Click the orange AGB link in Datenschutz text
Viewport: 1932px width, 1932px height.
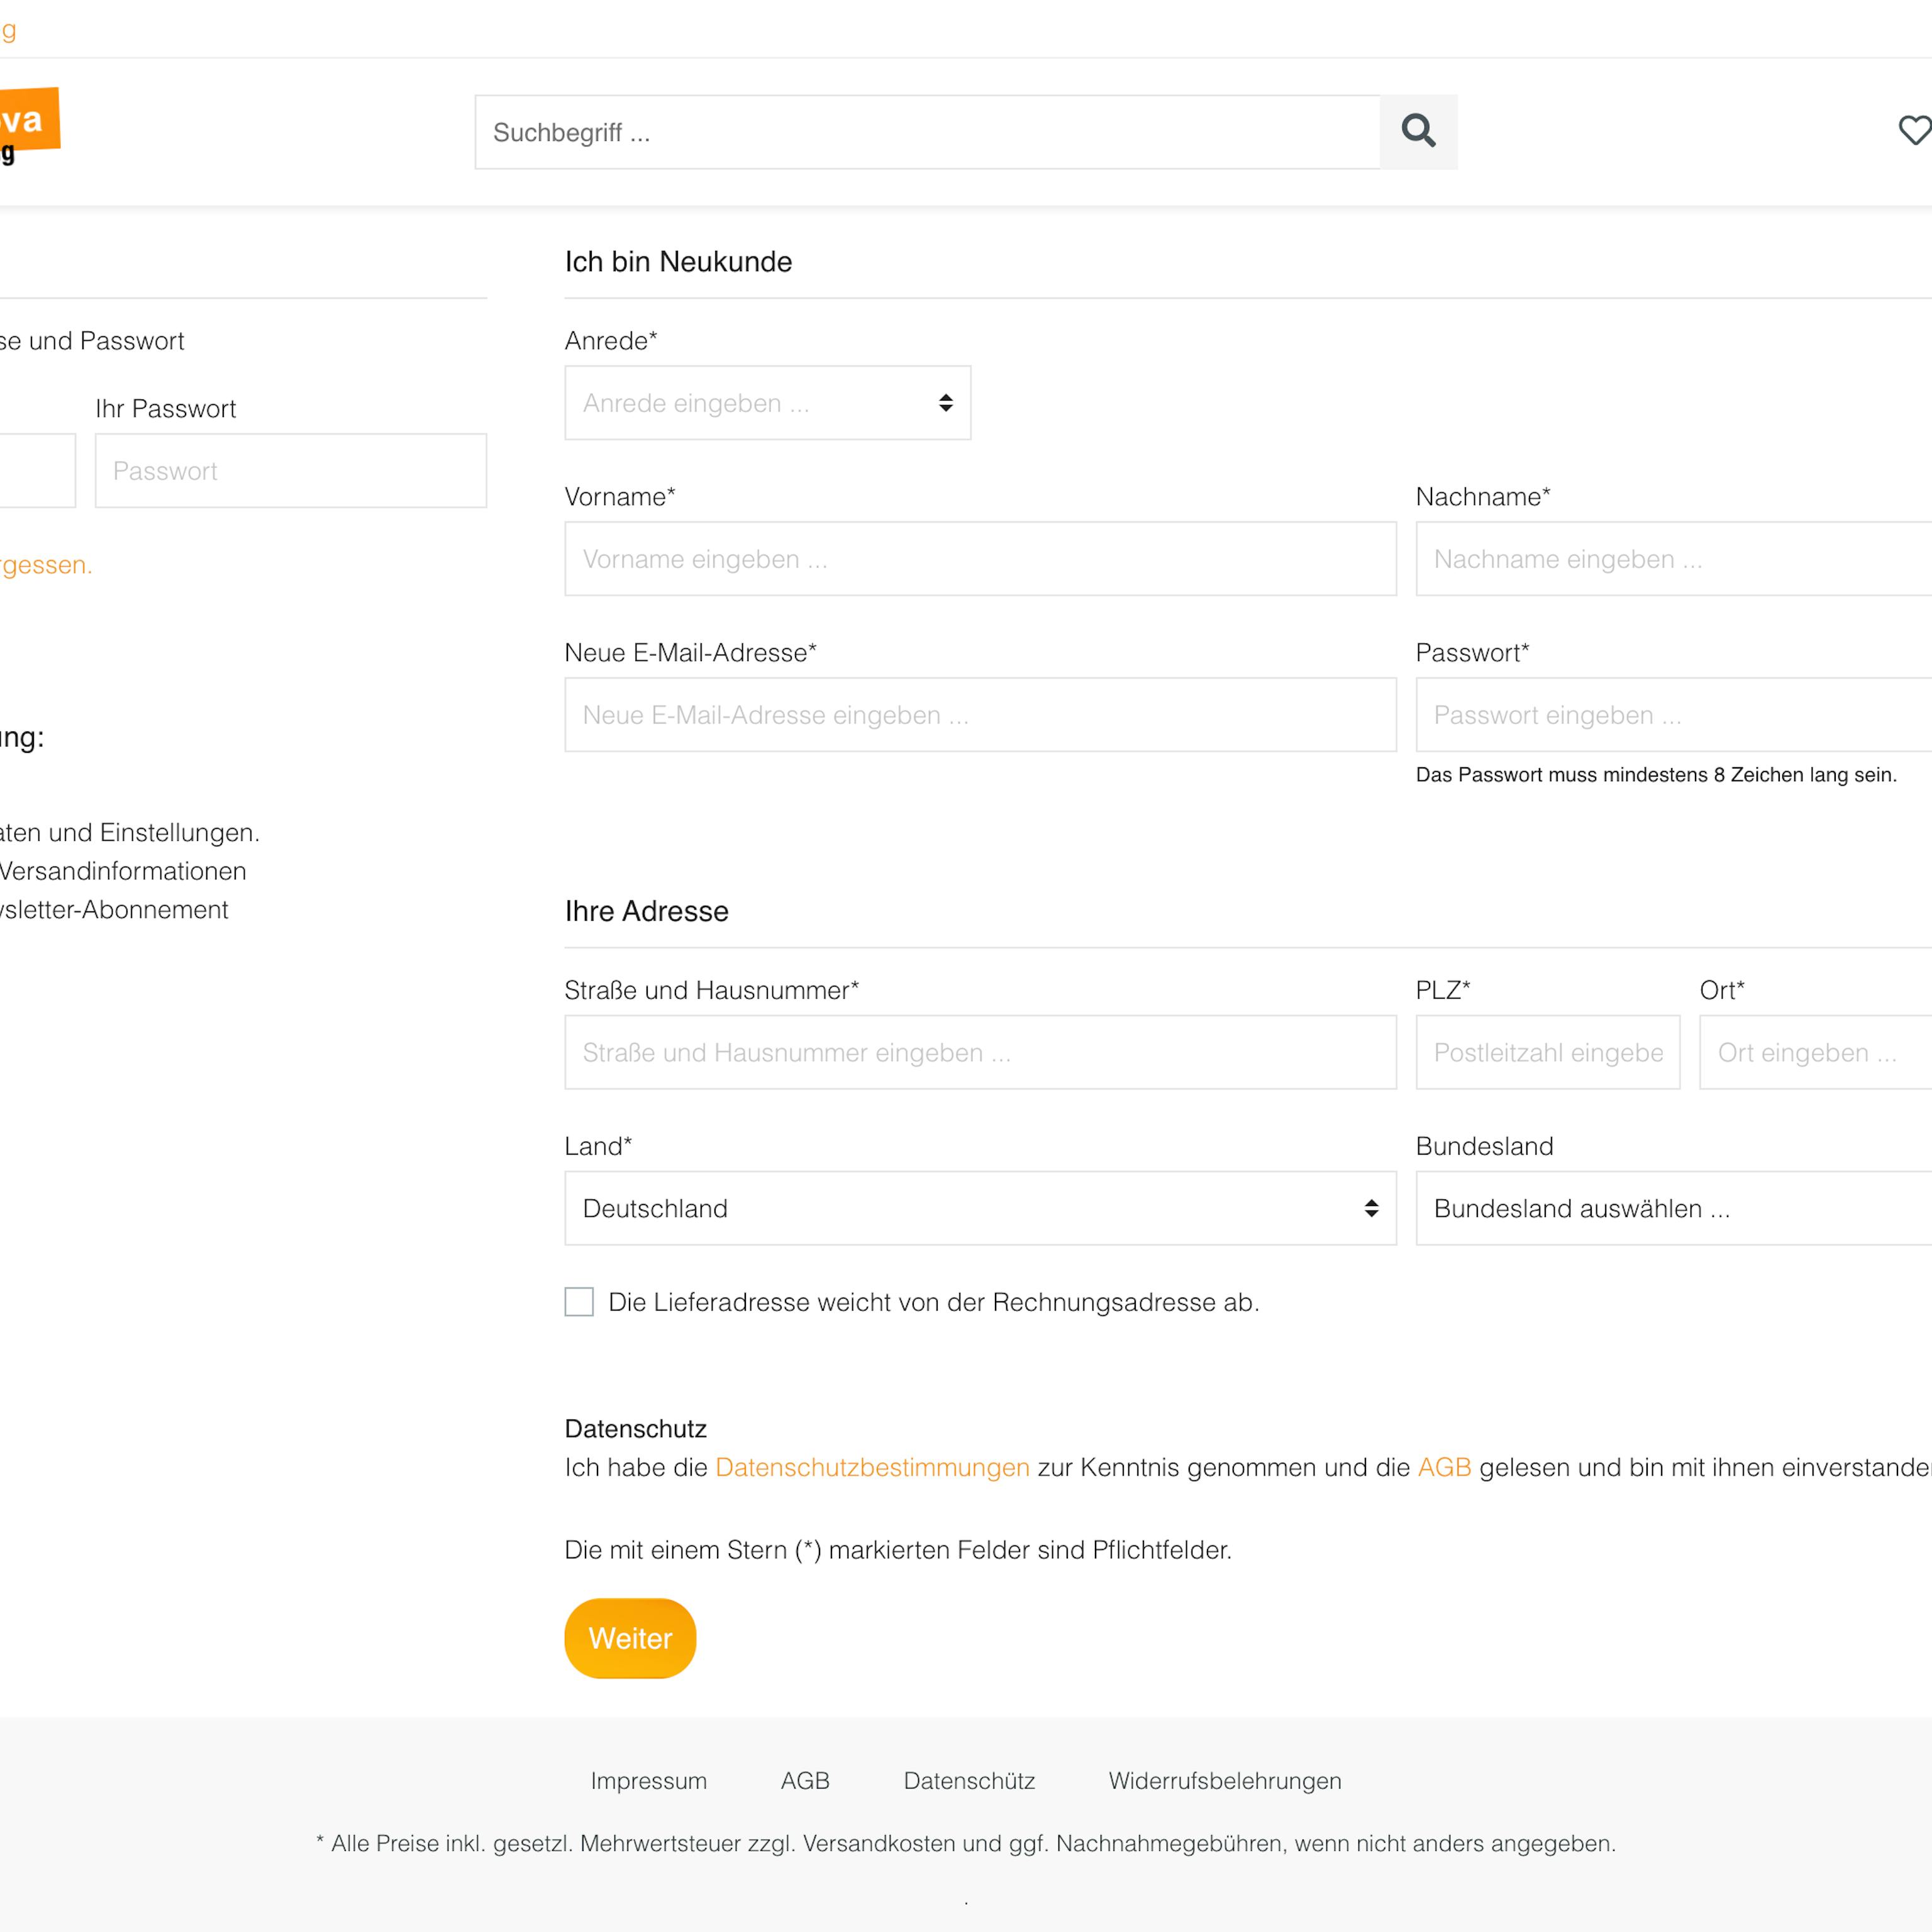pos(1444,1467)
